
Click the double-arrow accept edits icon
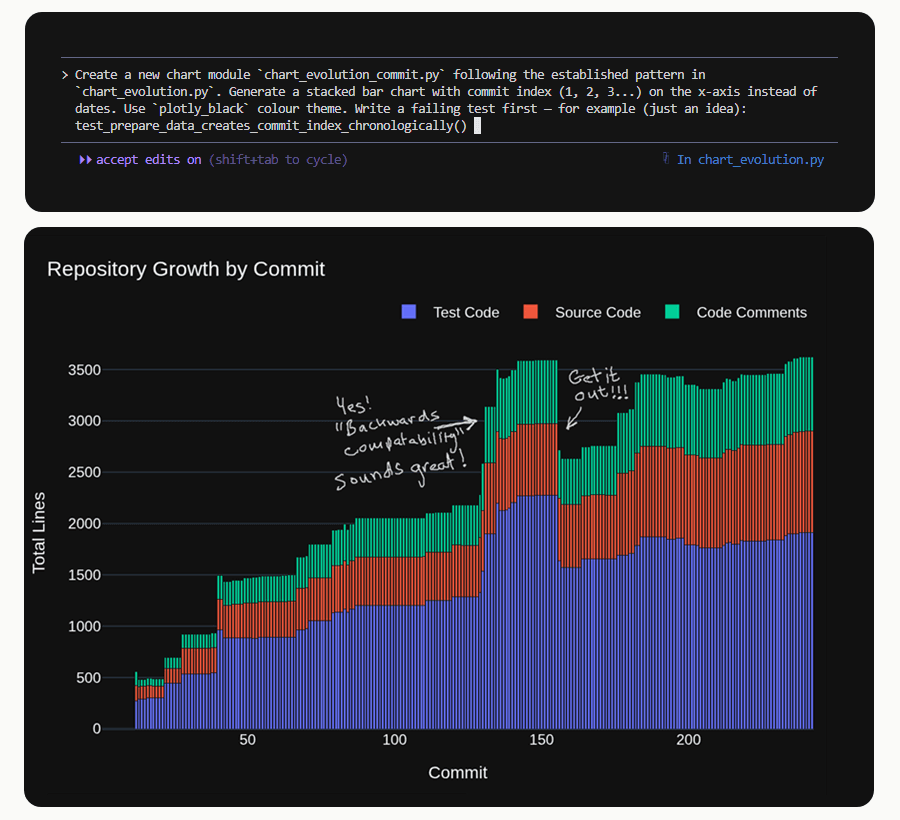coord(85,160)
